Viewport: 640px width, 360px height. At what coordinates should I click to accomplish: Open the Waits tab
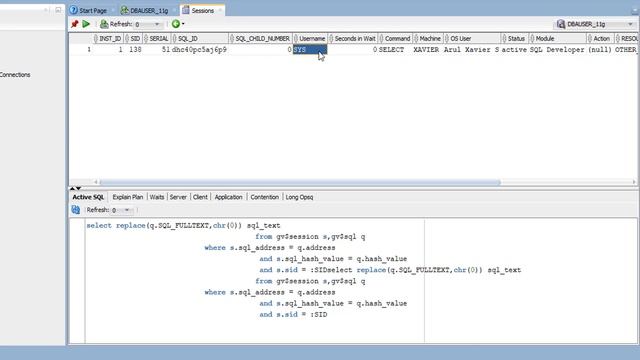click(x=157, y=197)
